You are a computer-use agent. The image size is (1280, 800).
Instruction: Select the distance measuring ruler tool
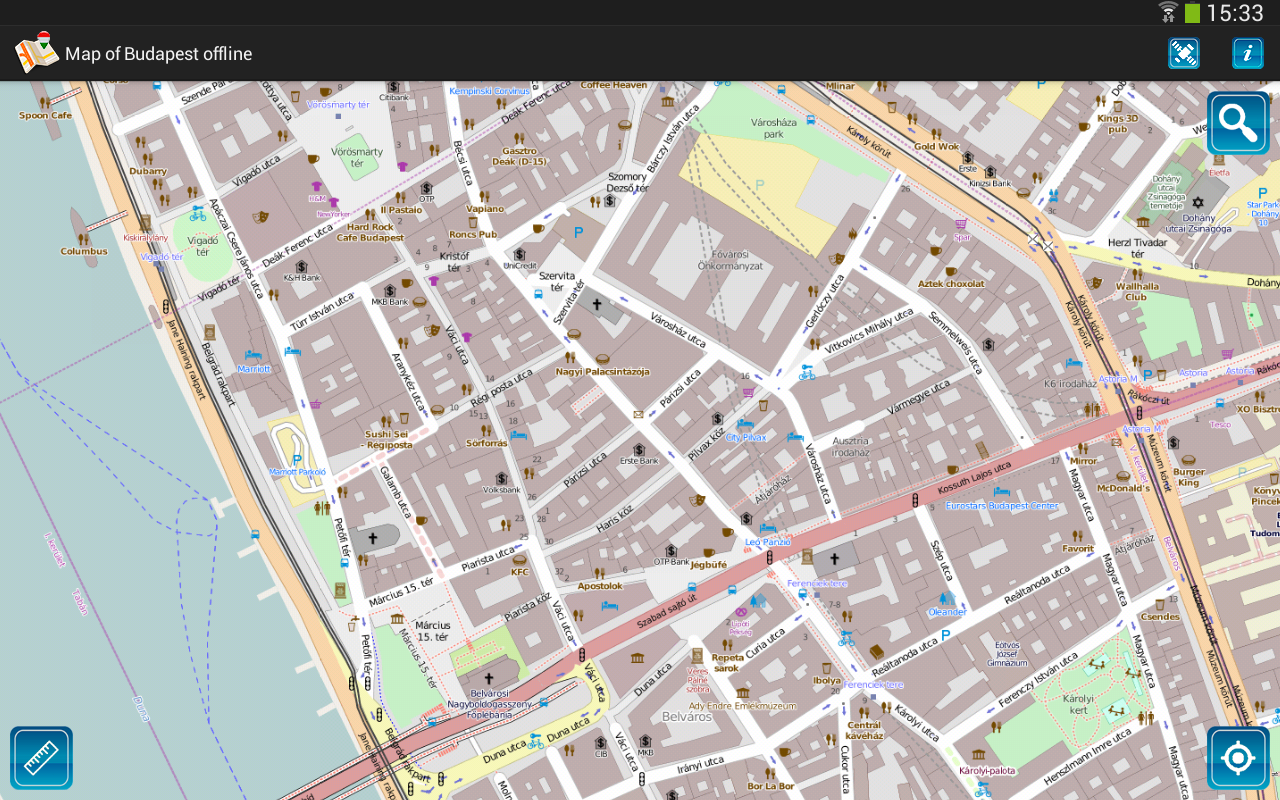point(41,757)
